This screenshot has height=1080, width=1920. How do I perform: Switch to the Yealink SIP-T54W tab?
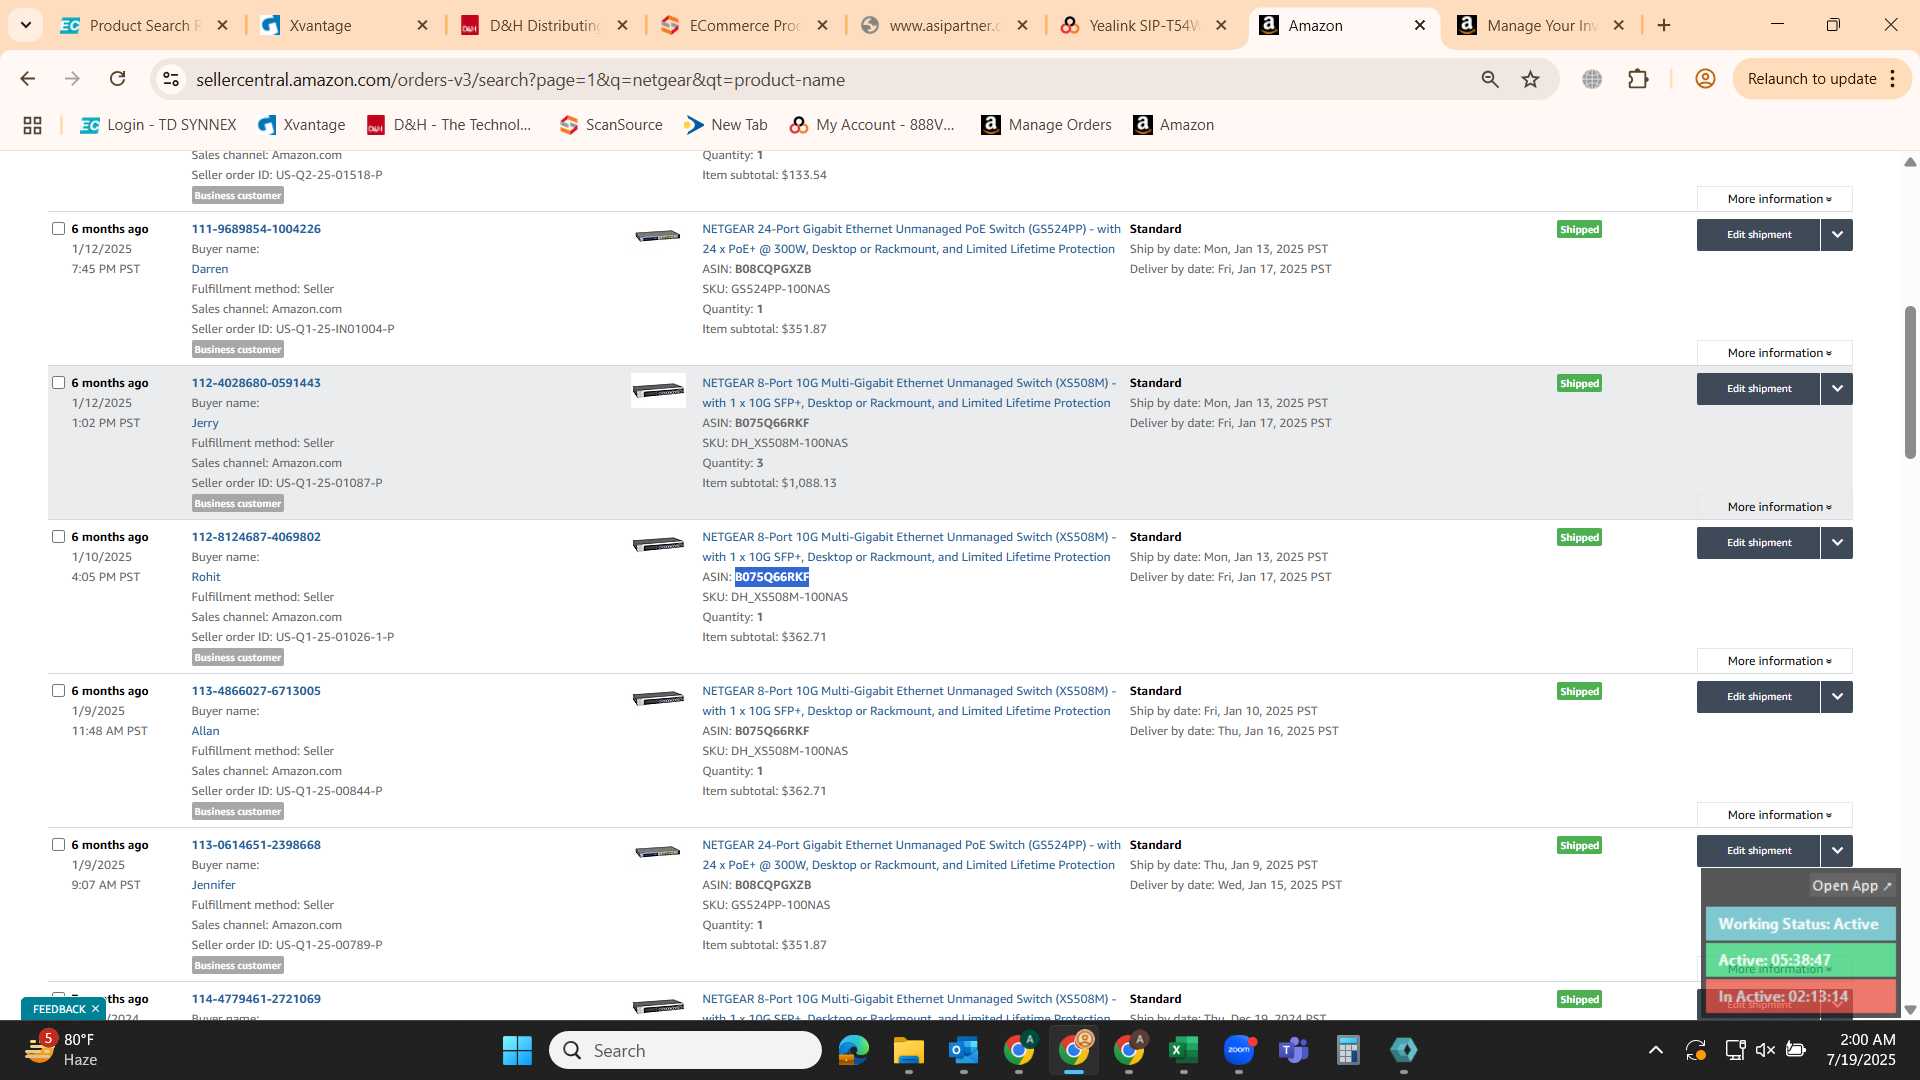(1143, 25)
